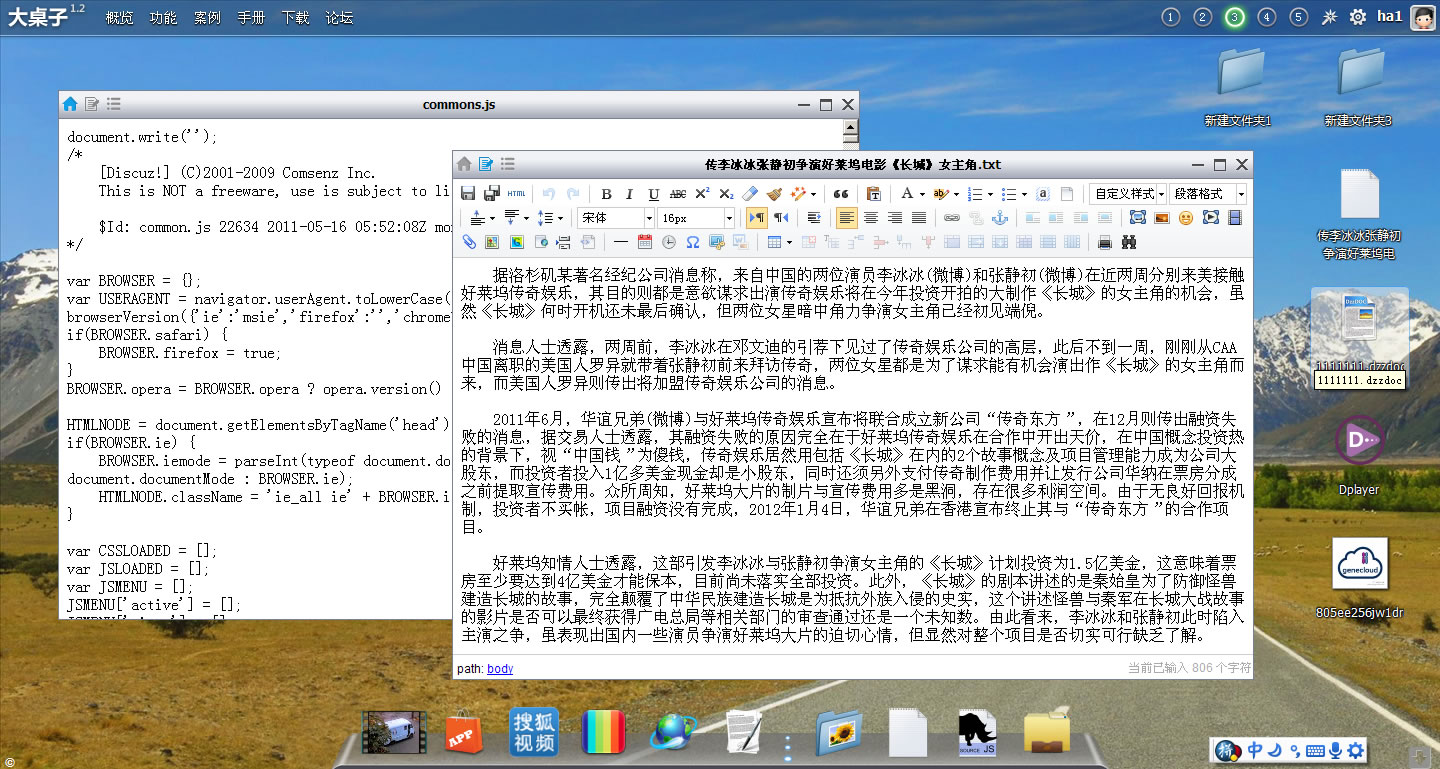Viewport: 1440px width, 769px height.
Task: Toggle left-to-right text direction
Action: point(757,218)
